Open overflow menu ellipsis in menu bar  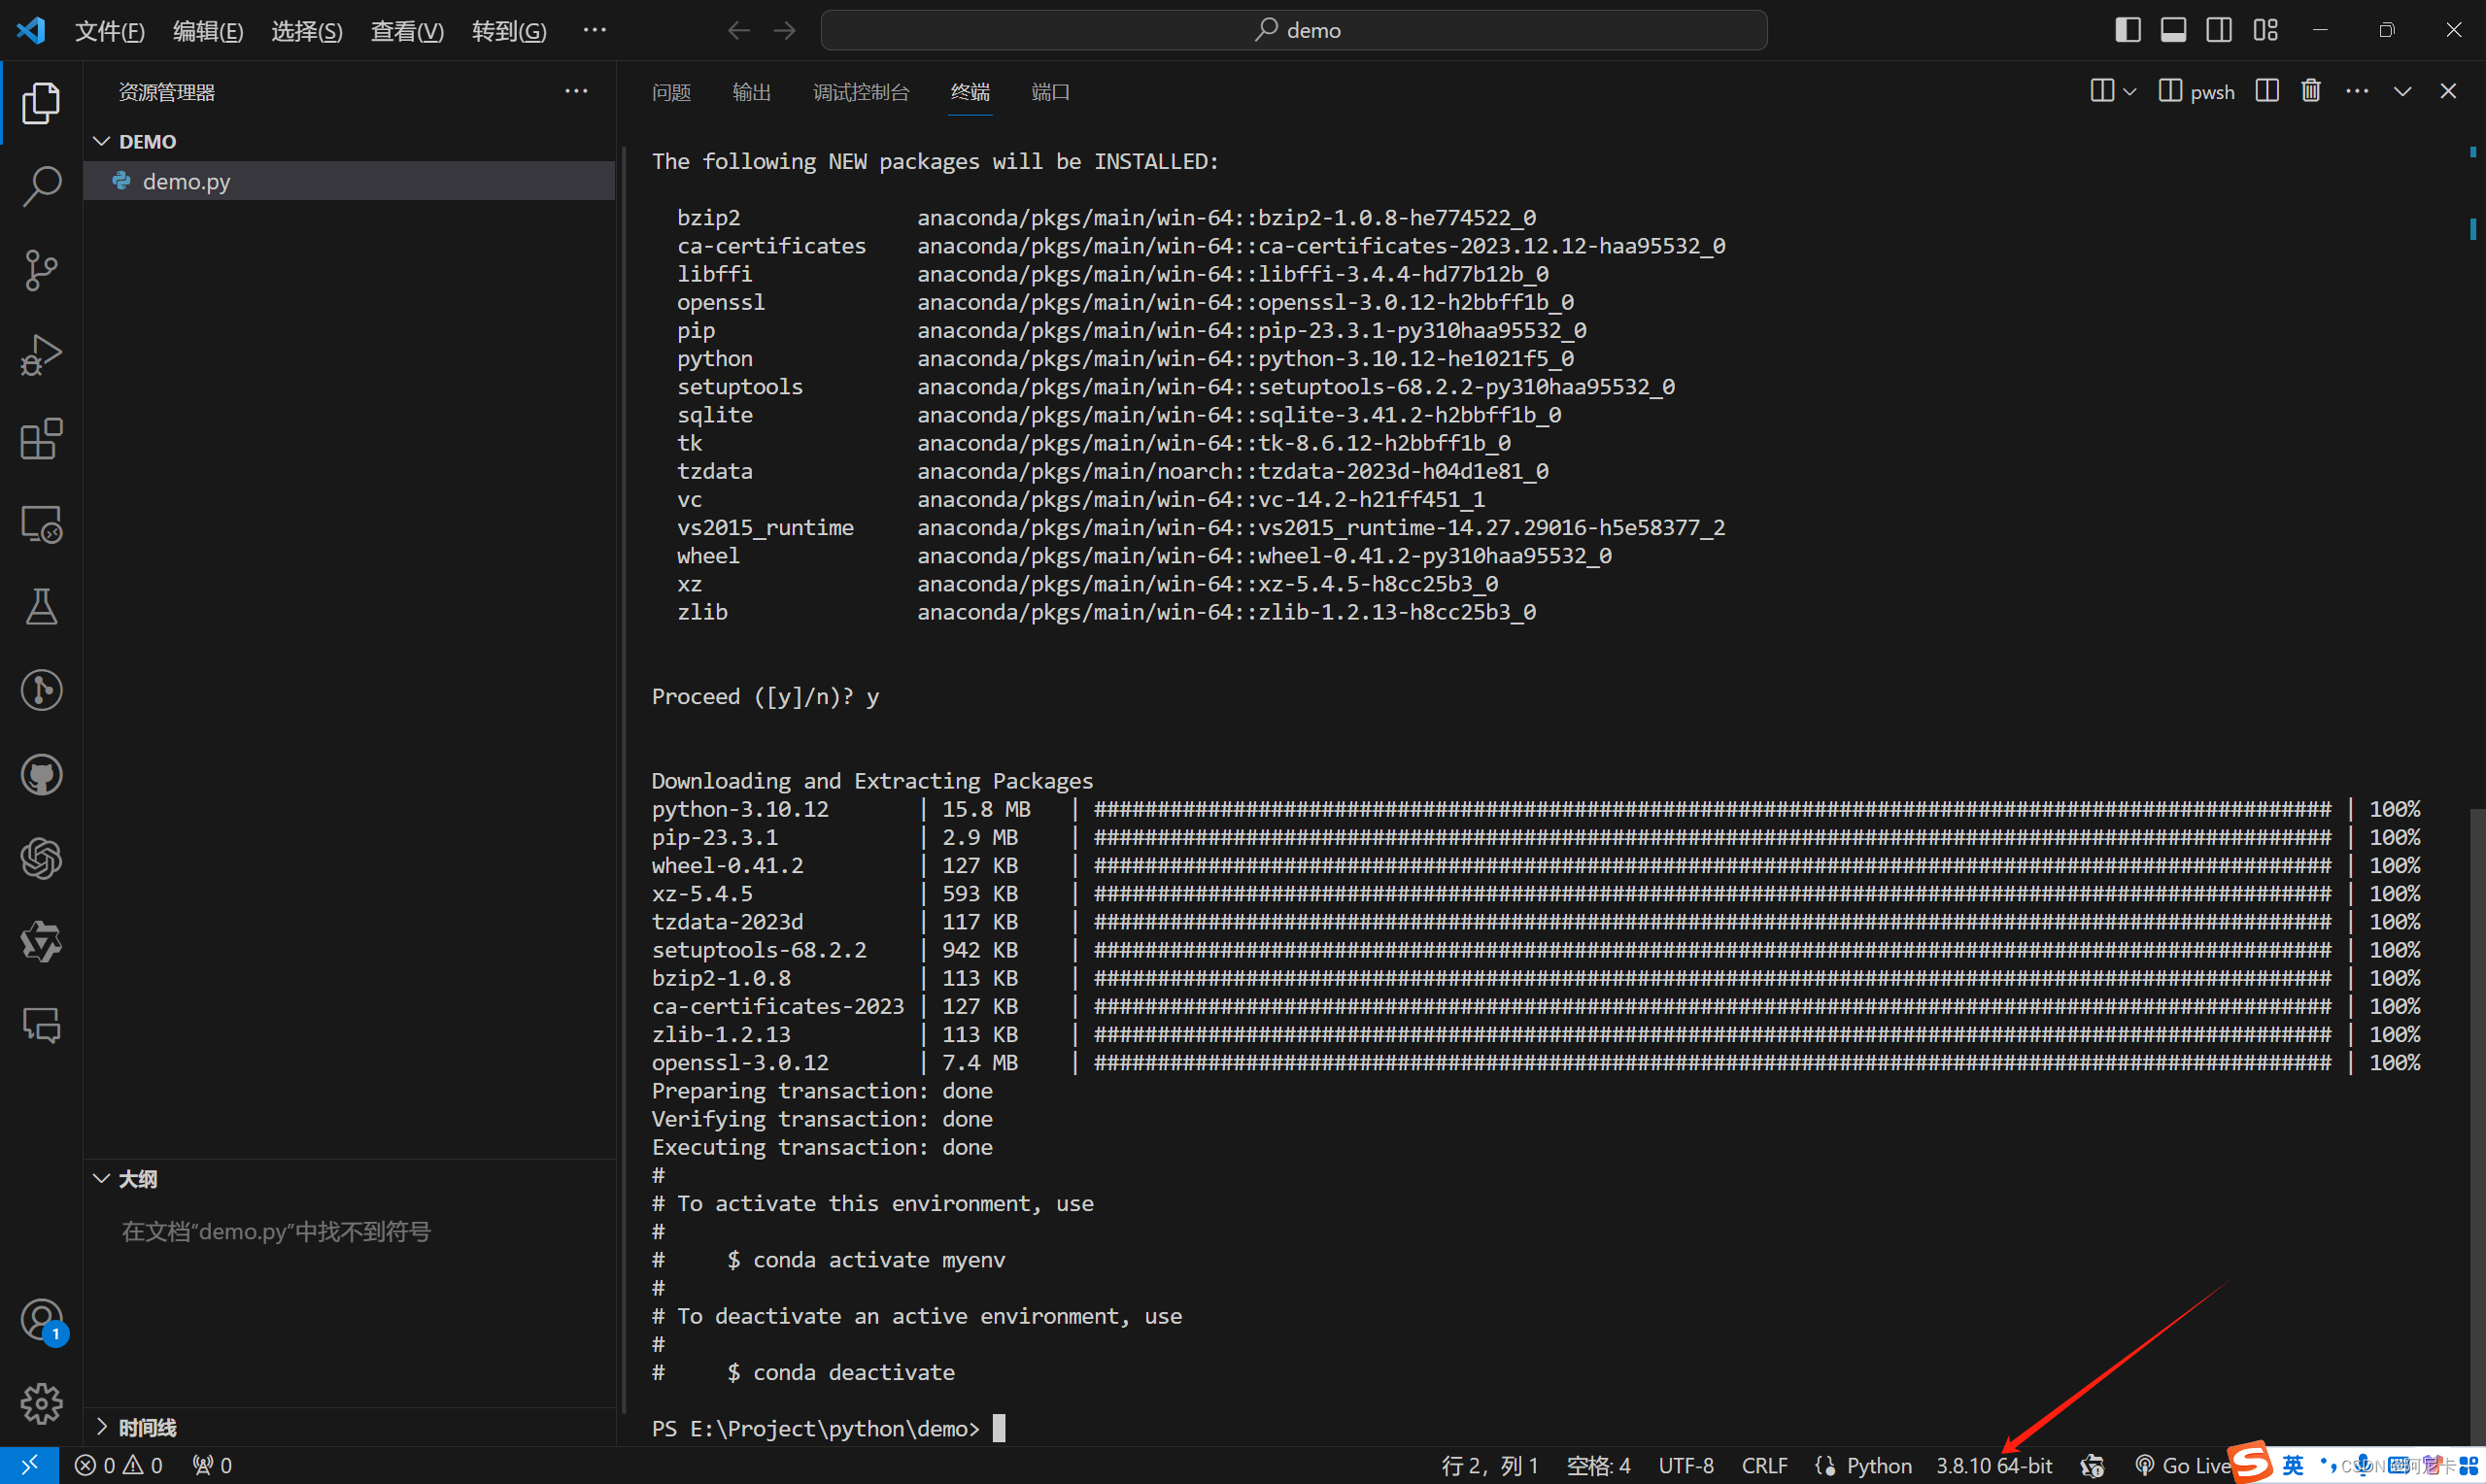[594, 30]
